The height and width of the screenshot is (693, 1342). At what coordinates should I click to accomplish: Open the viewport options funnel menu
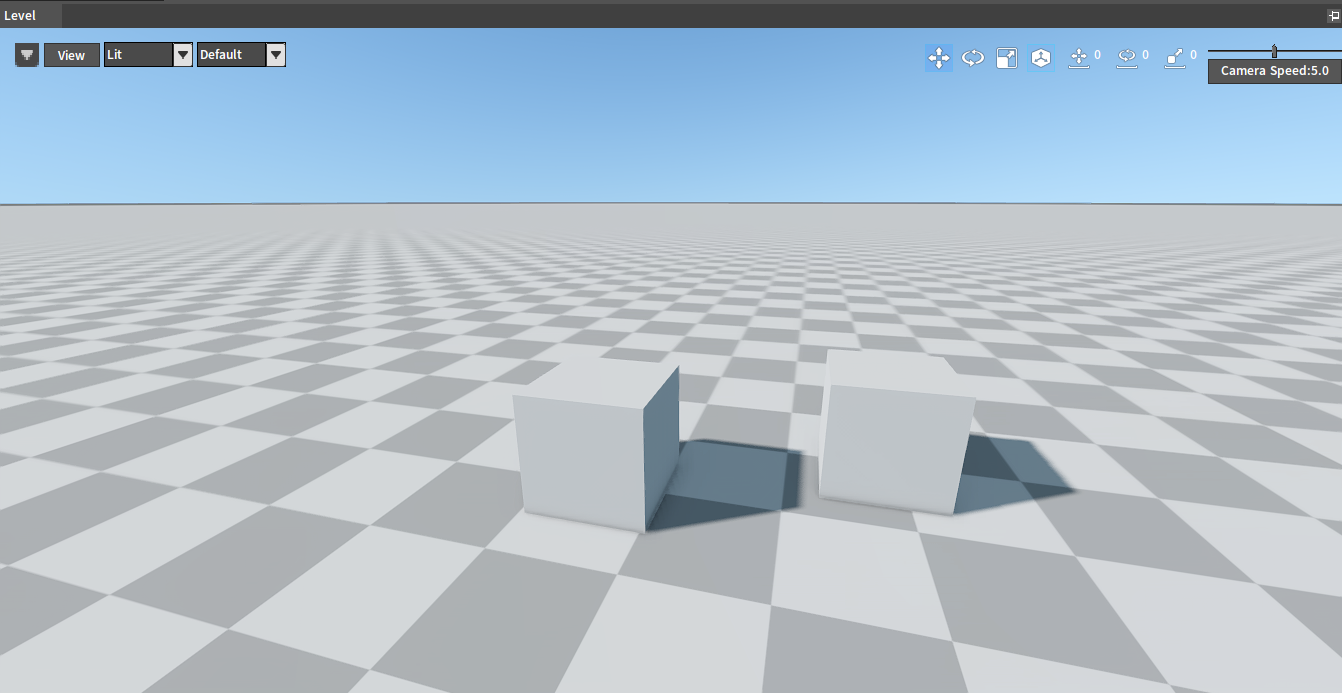pos(27,55)
